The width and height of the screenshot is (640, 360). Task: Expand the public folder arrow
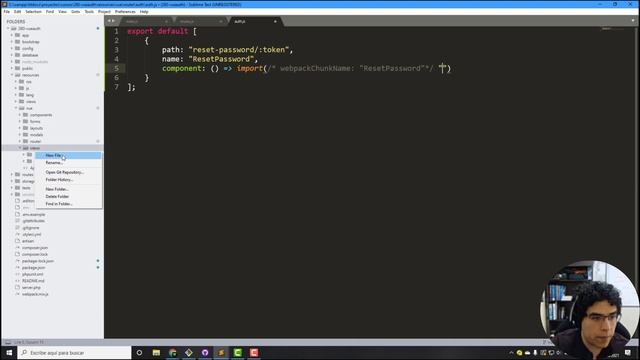click(x=12, y=68)
